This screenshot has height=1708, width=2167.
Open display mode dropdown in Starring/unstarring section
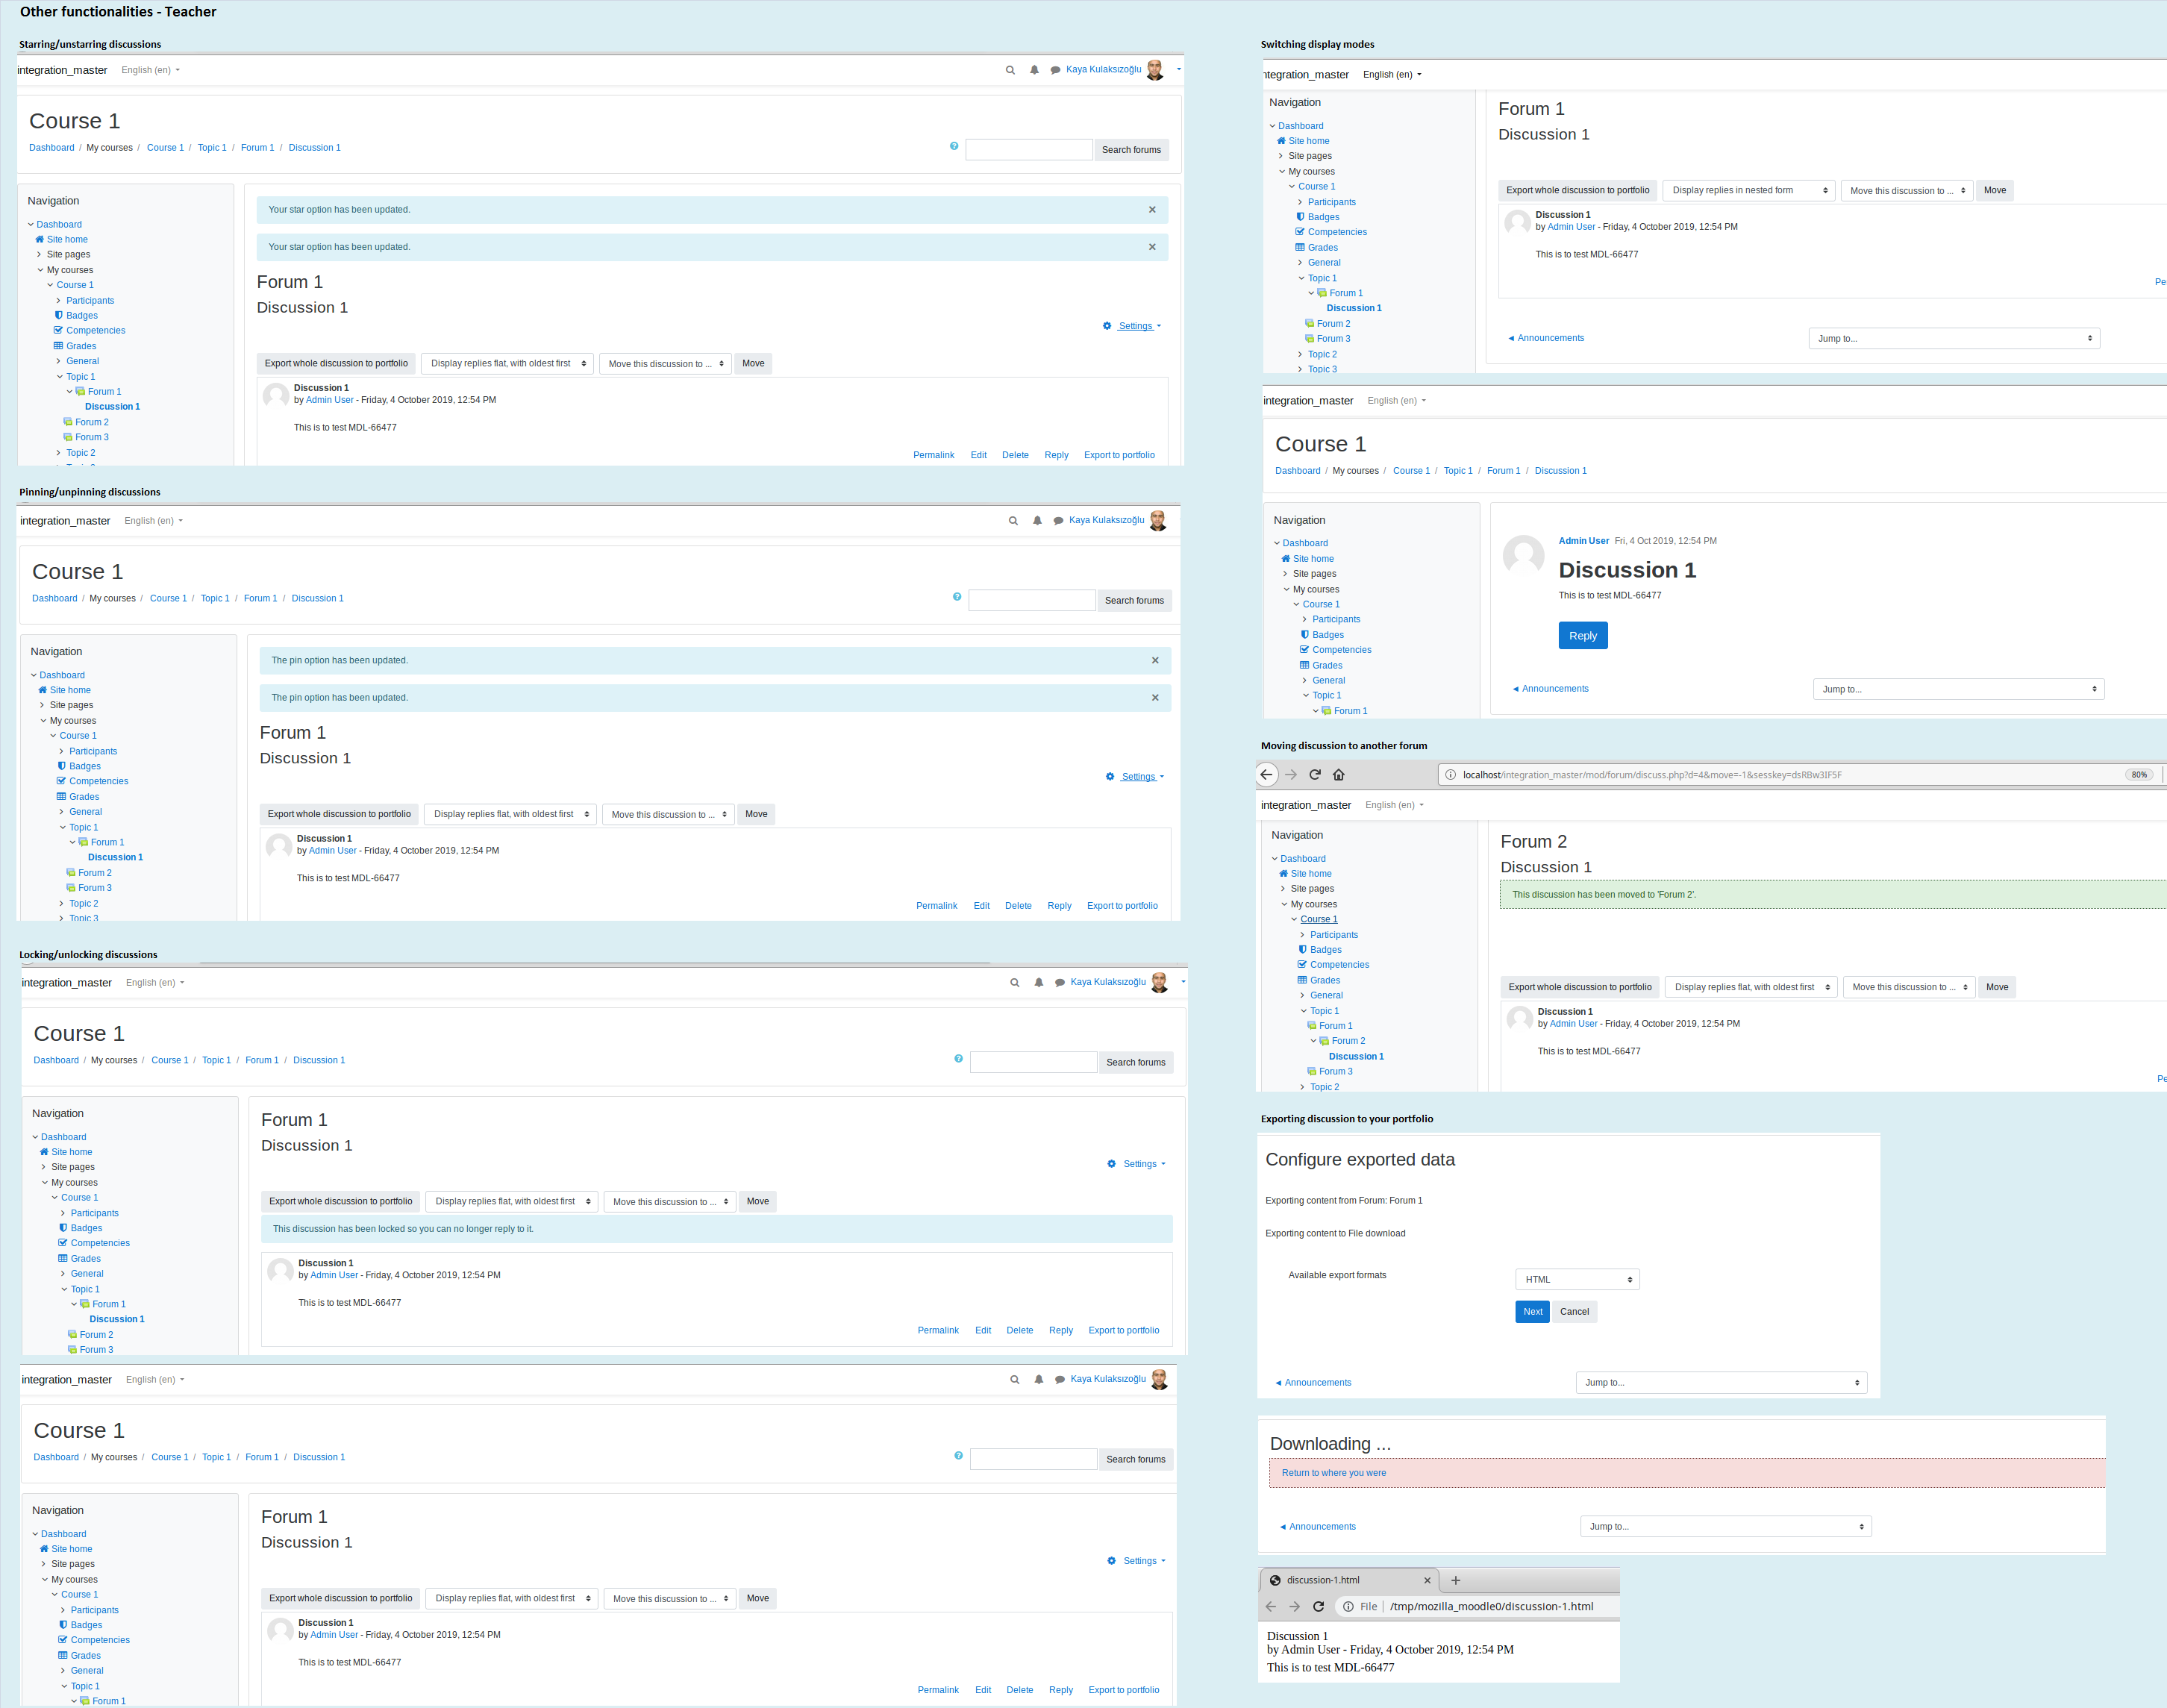tap(507, 363)
